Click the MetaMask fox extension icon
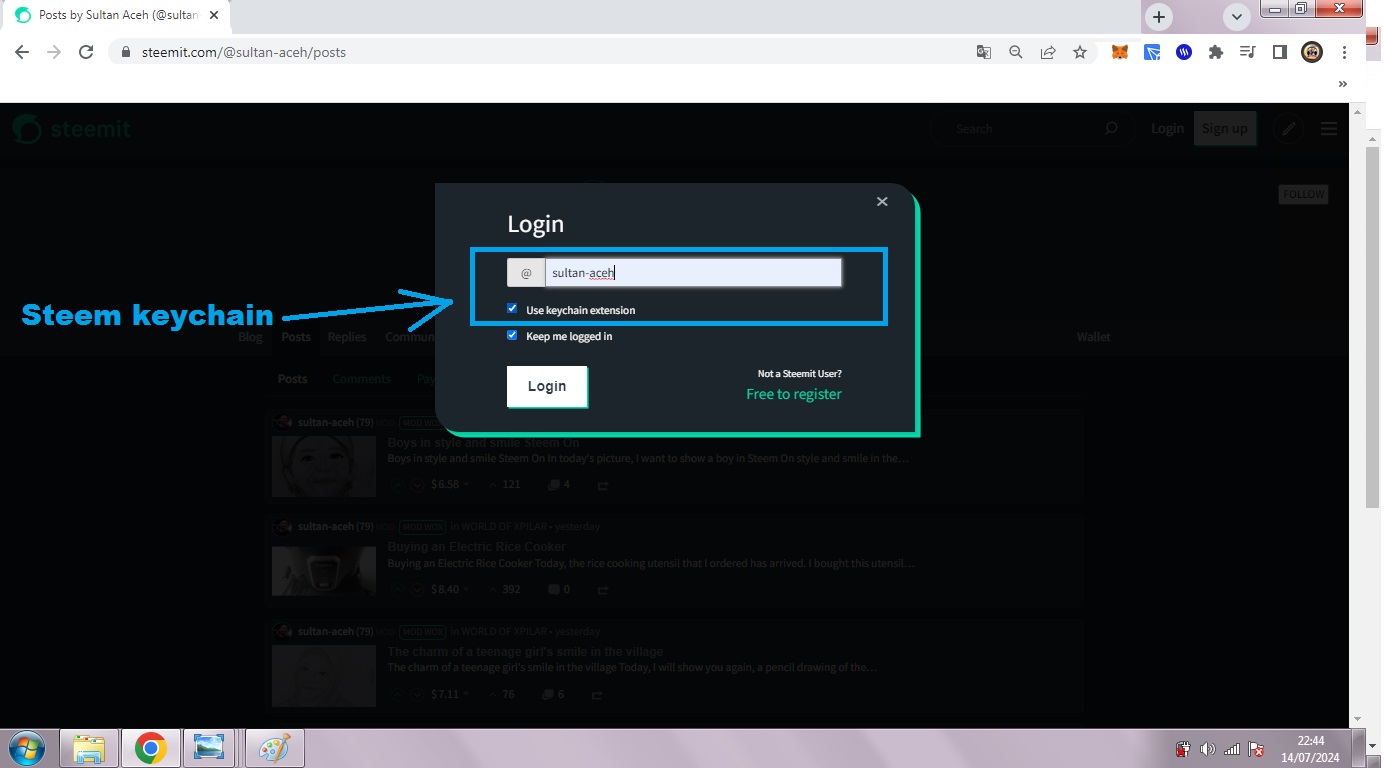 (1120, 52)
